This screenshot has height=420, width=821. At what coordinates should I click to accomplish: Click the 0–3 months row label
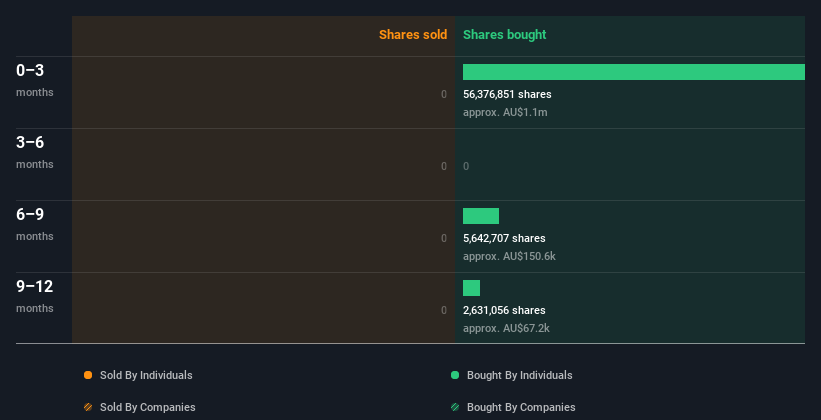click(x=35, y=80)
